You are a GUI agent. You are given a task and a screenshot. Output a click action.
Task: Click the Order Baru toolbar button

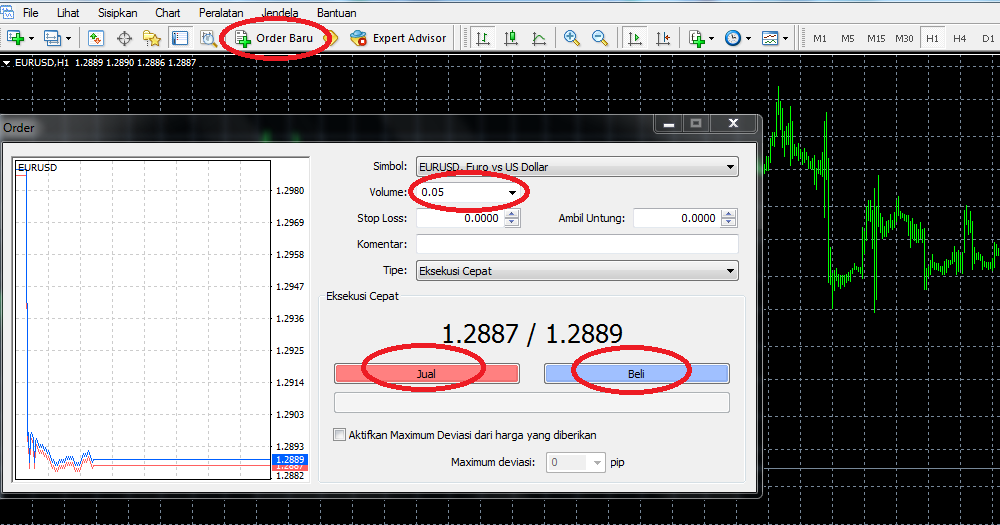click(275, 38)
